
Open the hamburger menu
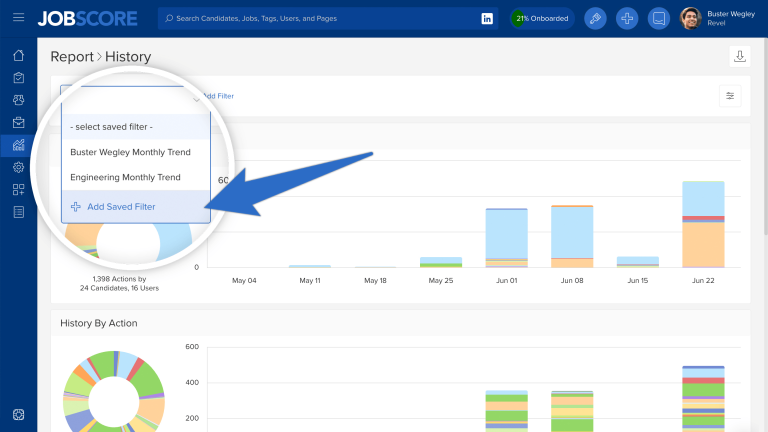[19, 18]
